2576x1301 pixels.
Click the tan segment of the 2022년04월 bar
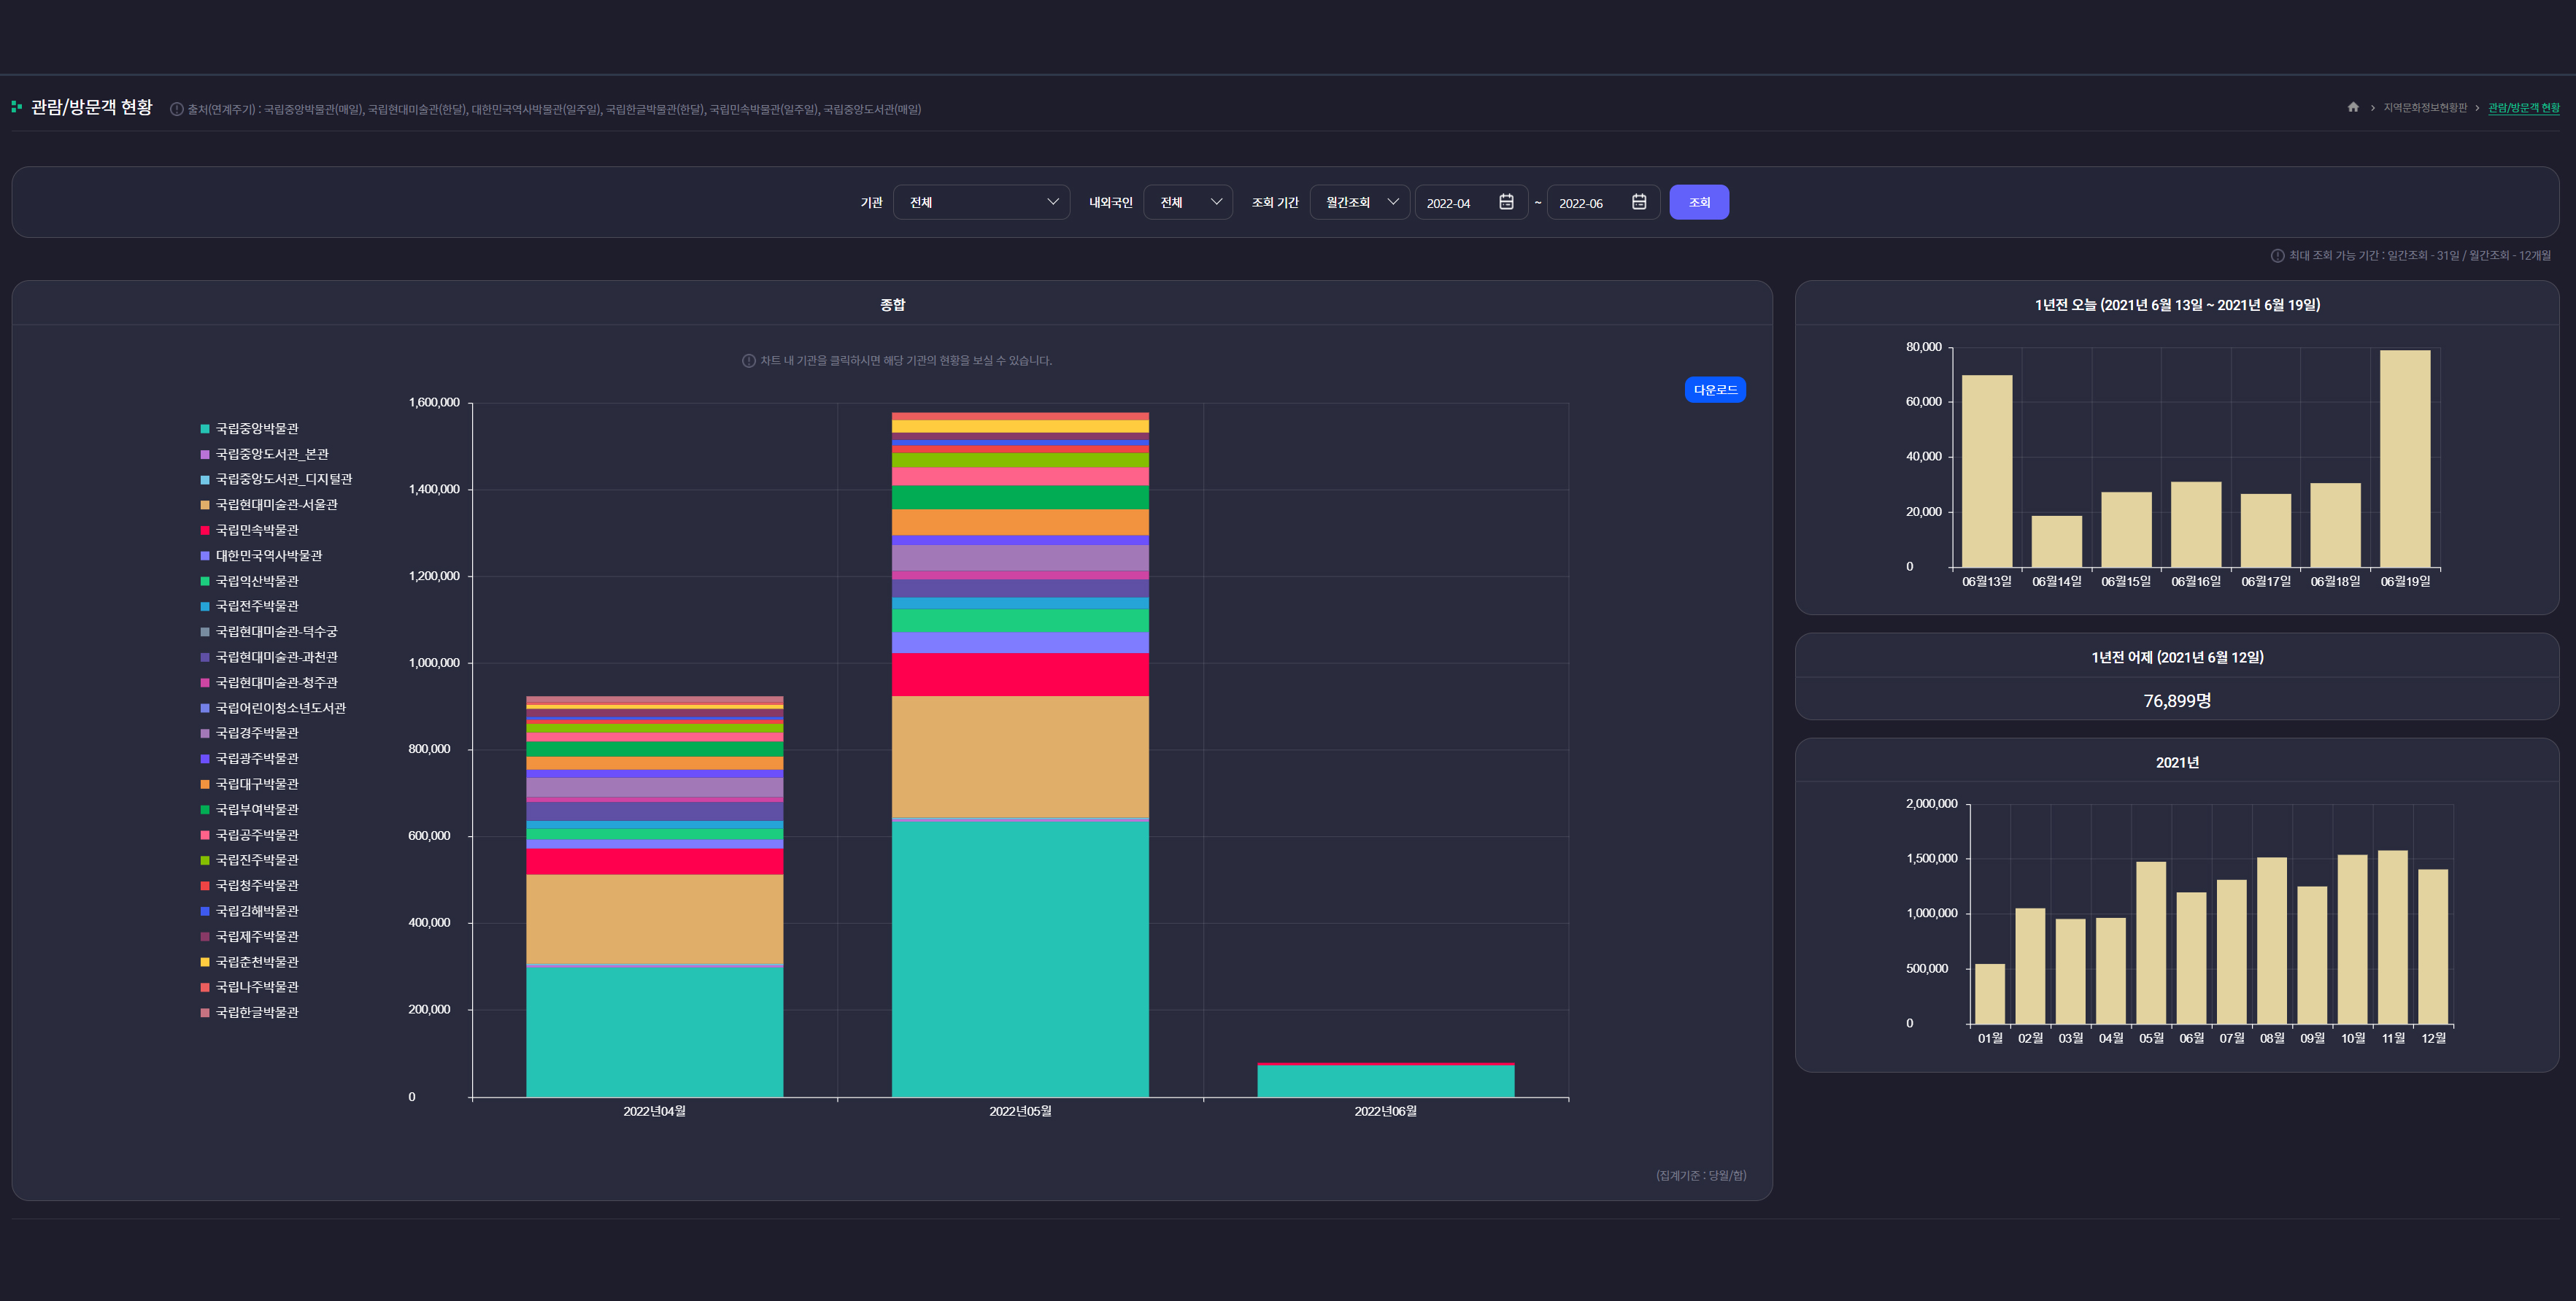(655, 919)
